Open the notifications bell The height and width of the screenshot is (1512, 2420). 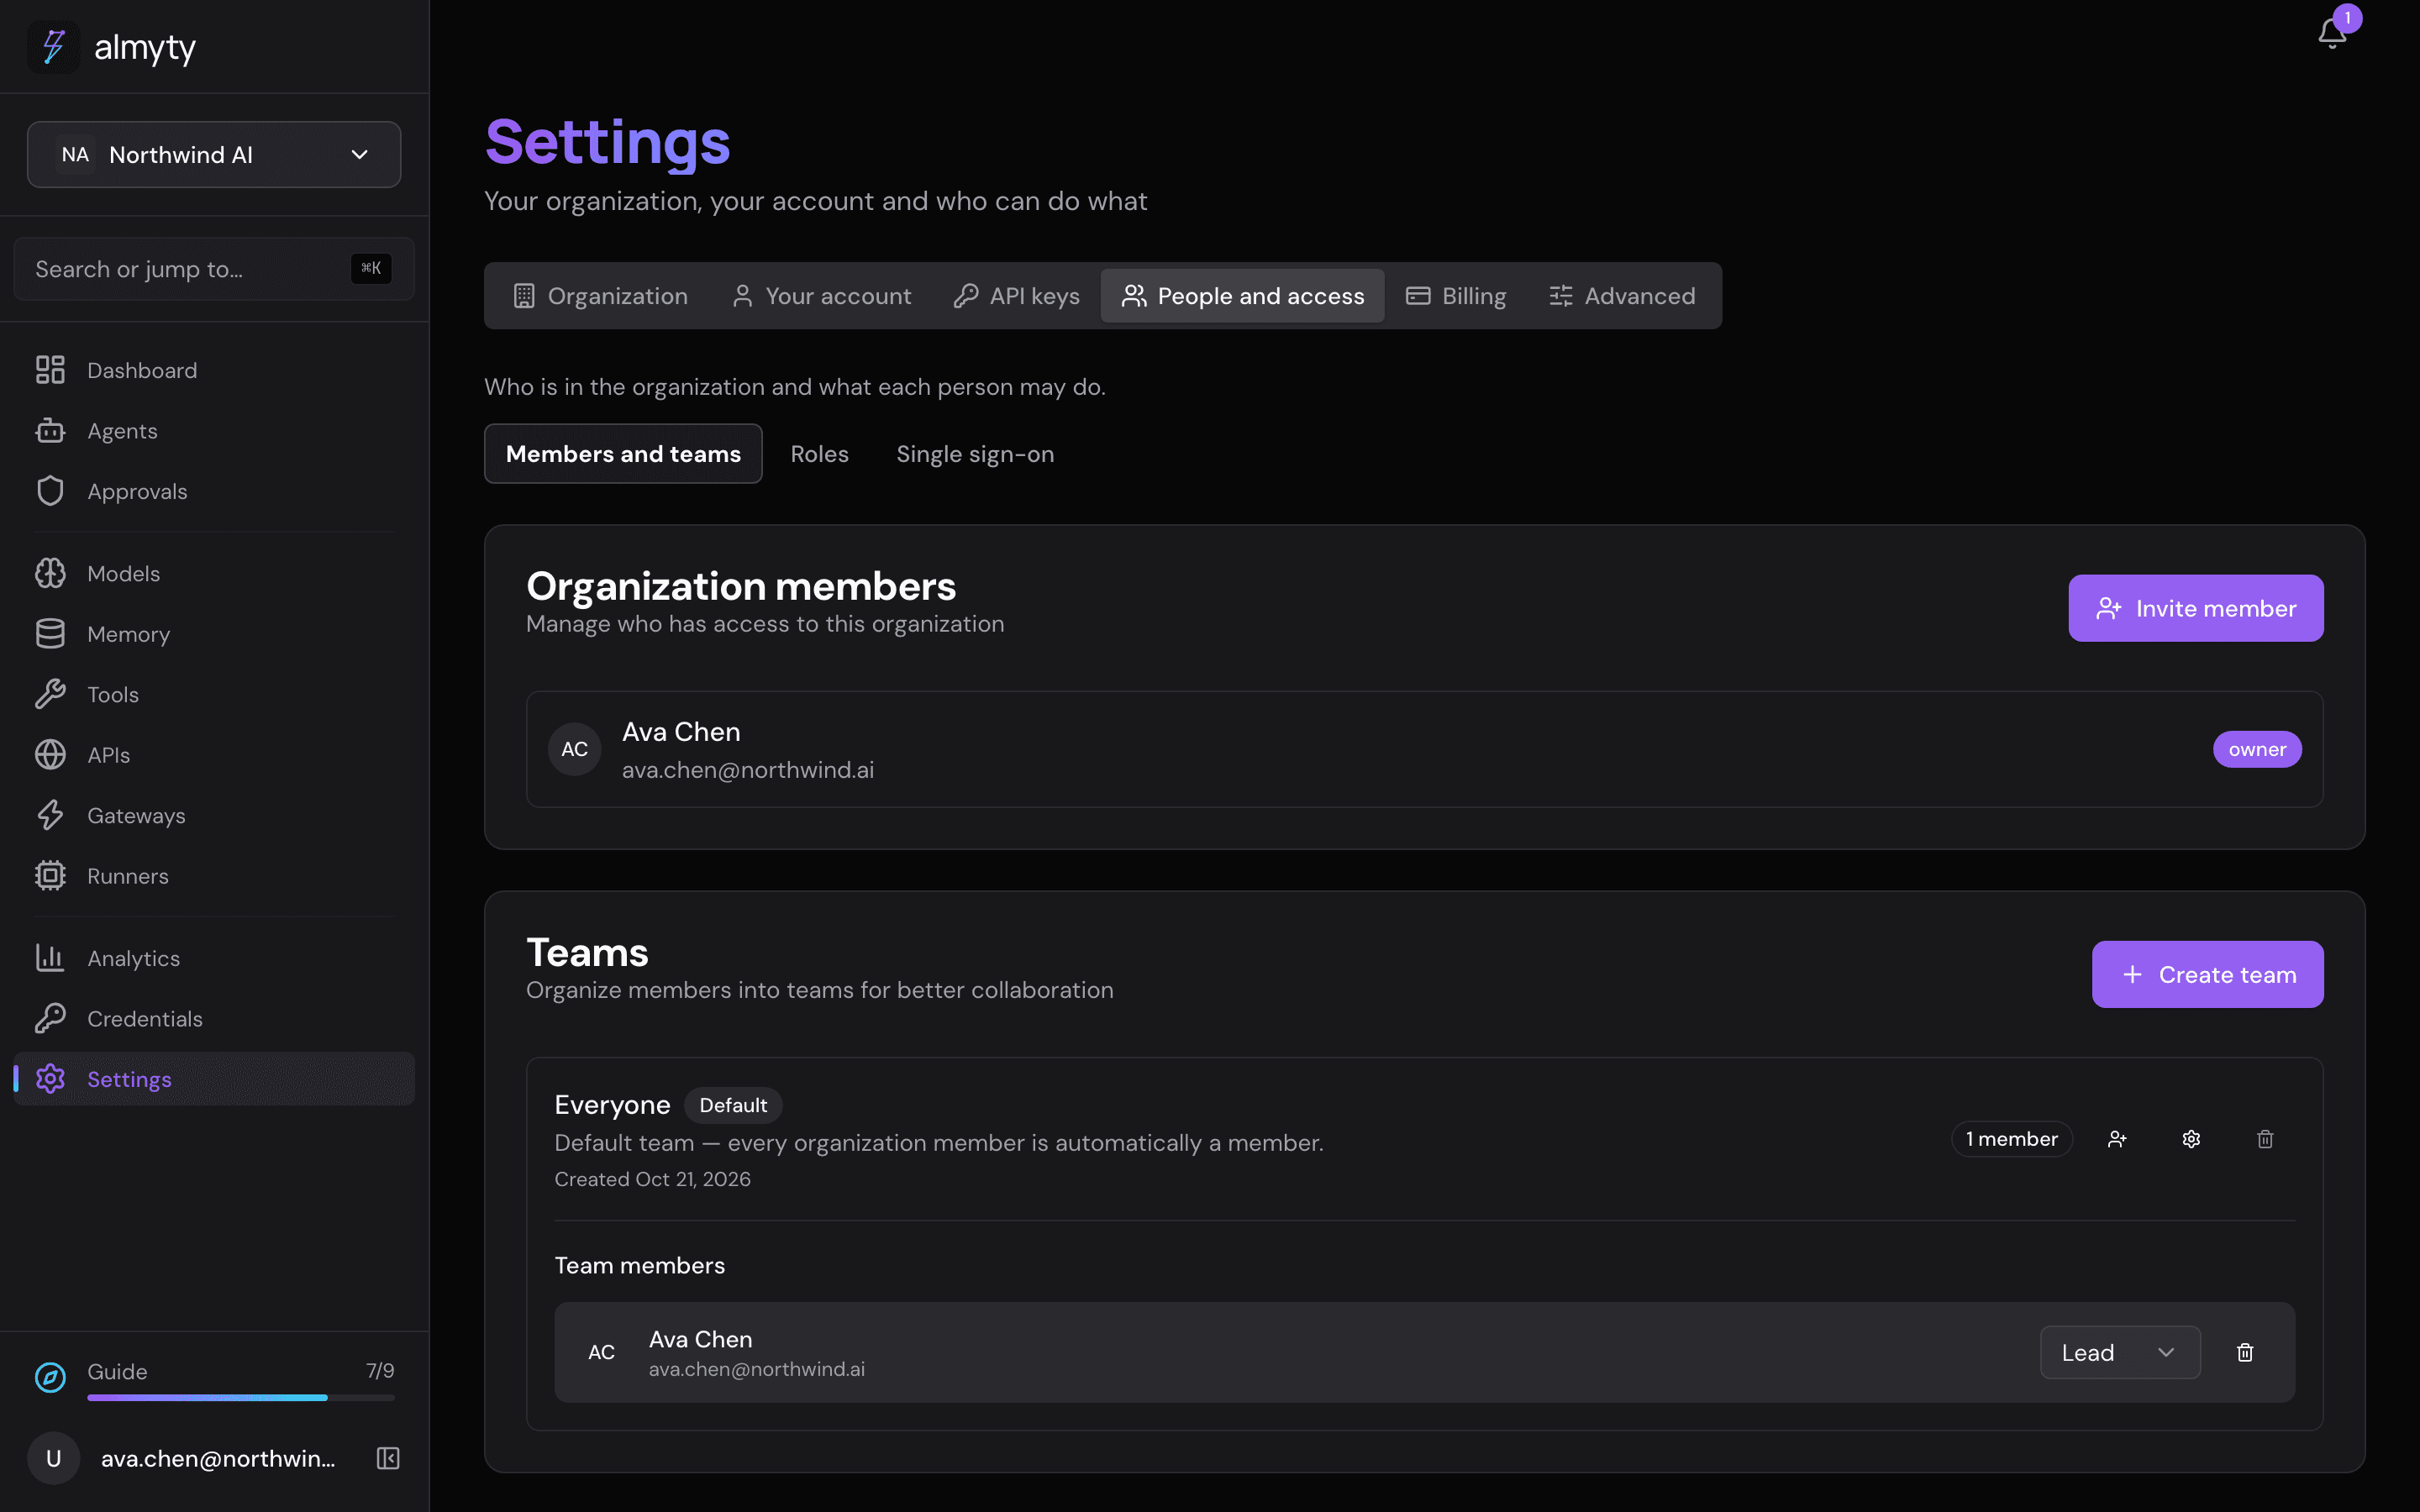[x=2332, y=33]
